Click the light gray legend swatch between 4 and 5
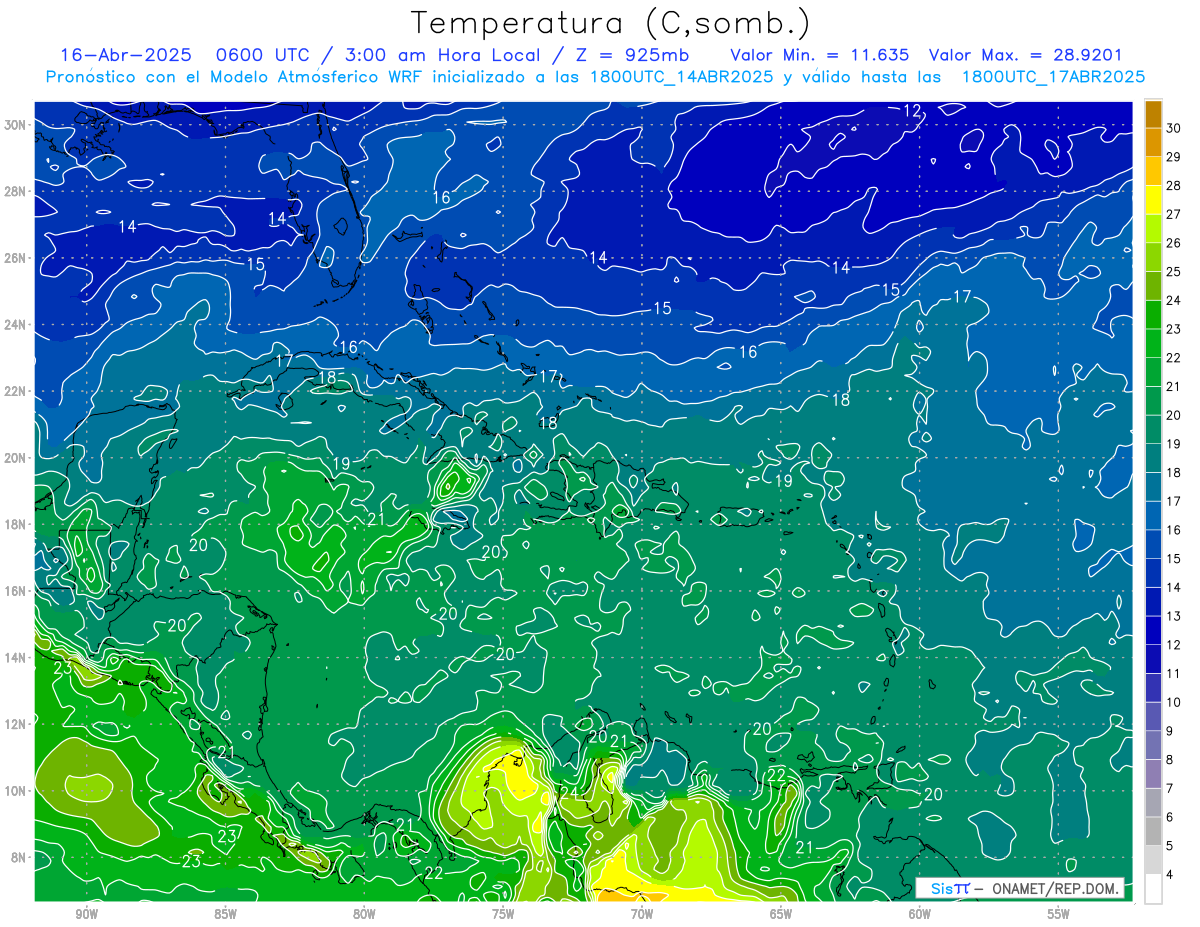 pyautogui.click(x=1153, y=860)
